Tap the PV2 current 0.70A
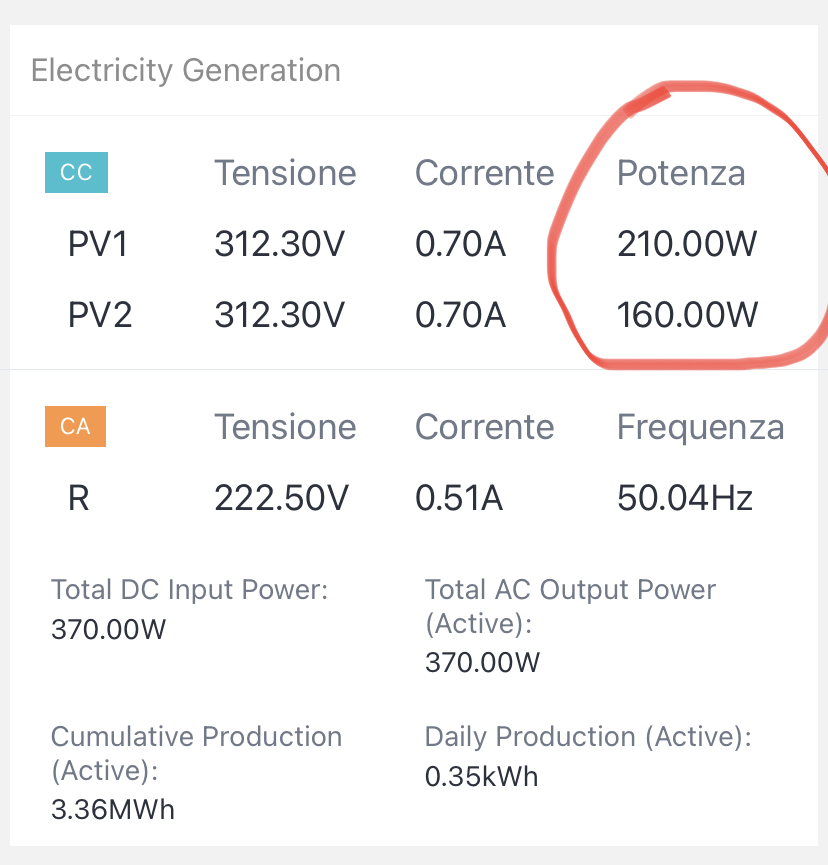Image resolution: width=828 pixels, height=865 pixels. coord(460,314)
